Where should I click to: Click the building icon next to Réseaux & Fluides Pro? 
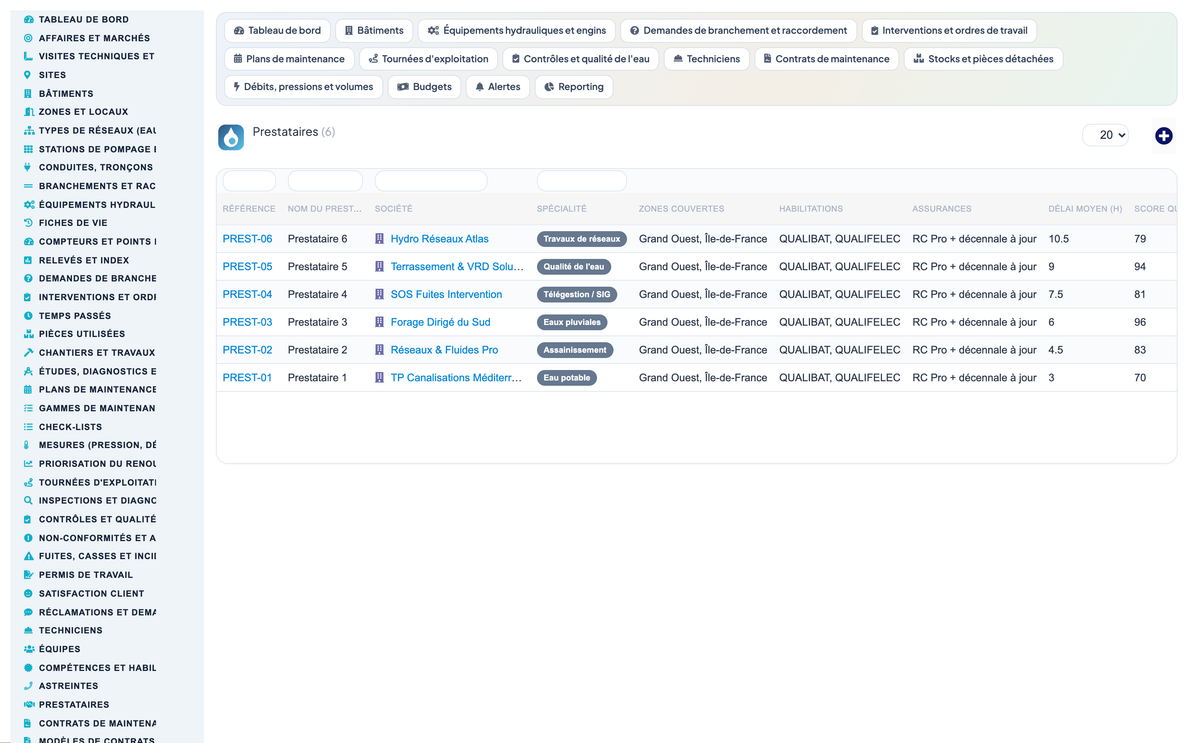coord(380,350)
